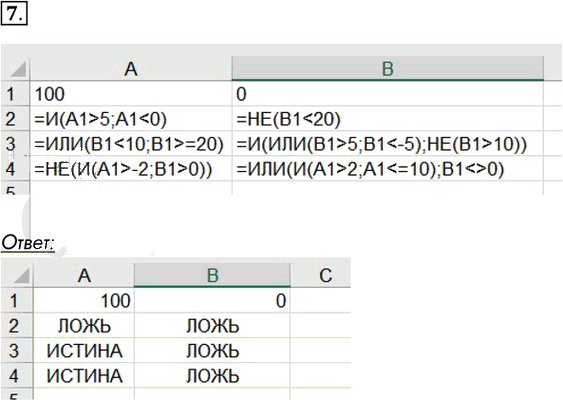Viewport: 563px width, 400px height.
Task: Click the Ответ label
Action: click(28, 243)
